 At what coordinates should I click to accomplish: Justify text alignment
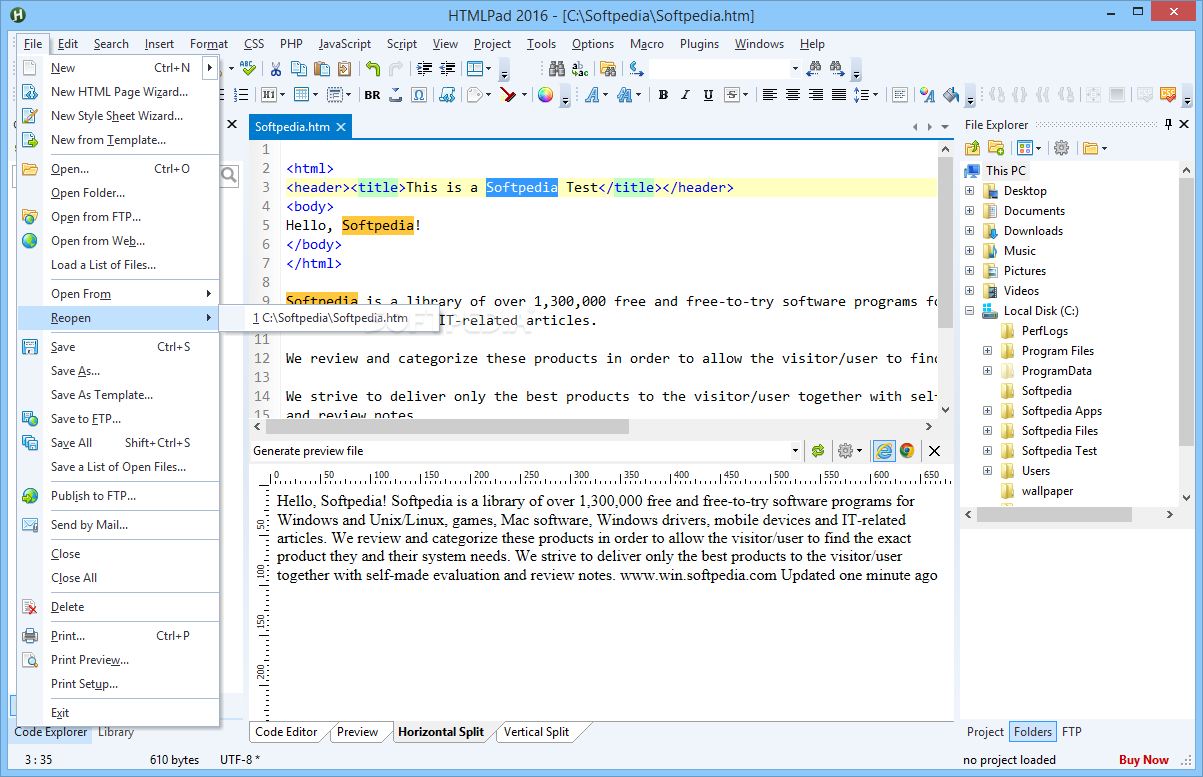(x=838, y=95)
